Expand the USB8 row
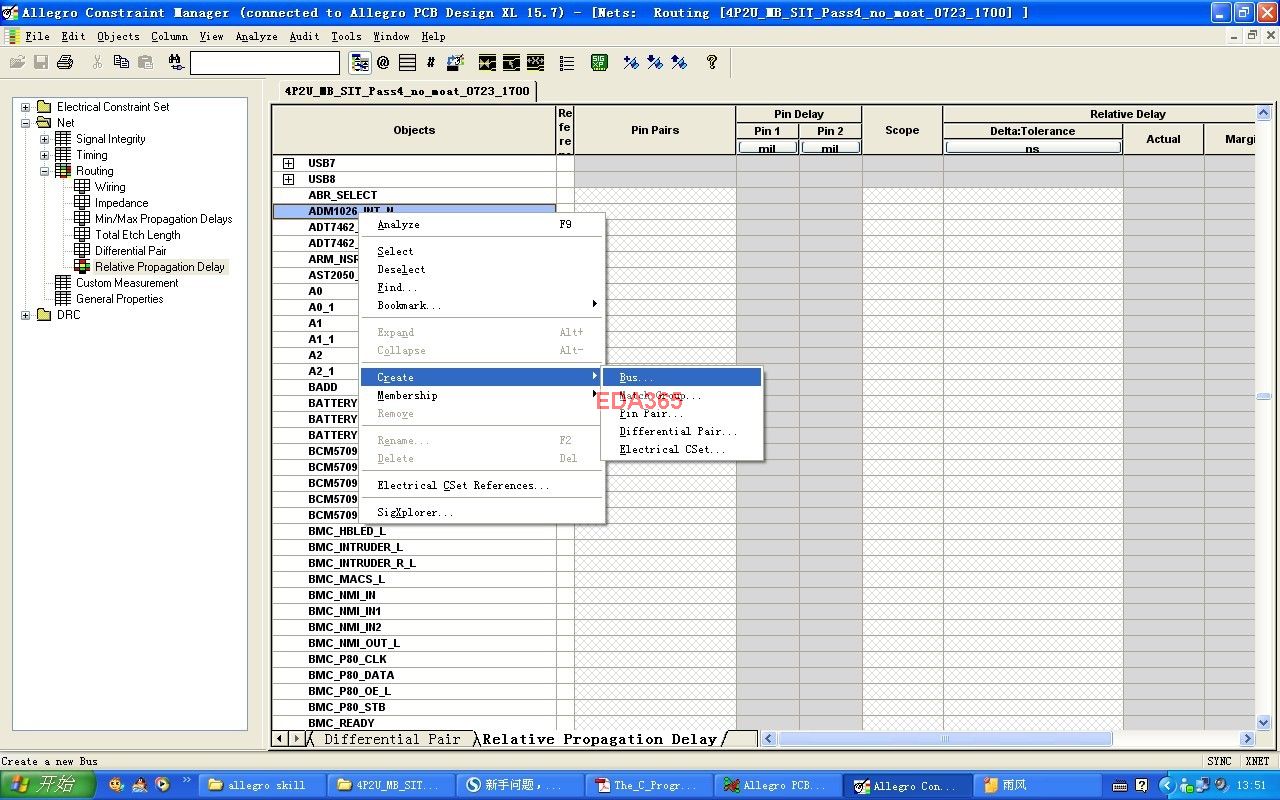The width and height of the screenshot is (1280, 800). pos(288,179)
